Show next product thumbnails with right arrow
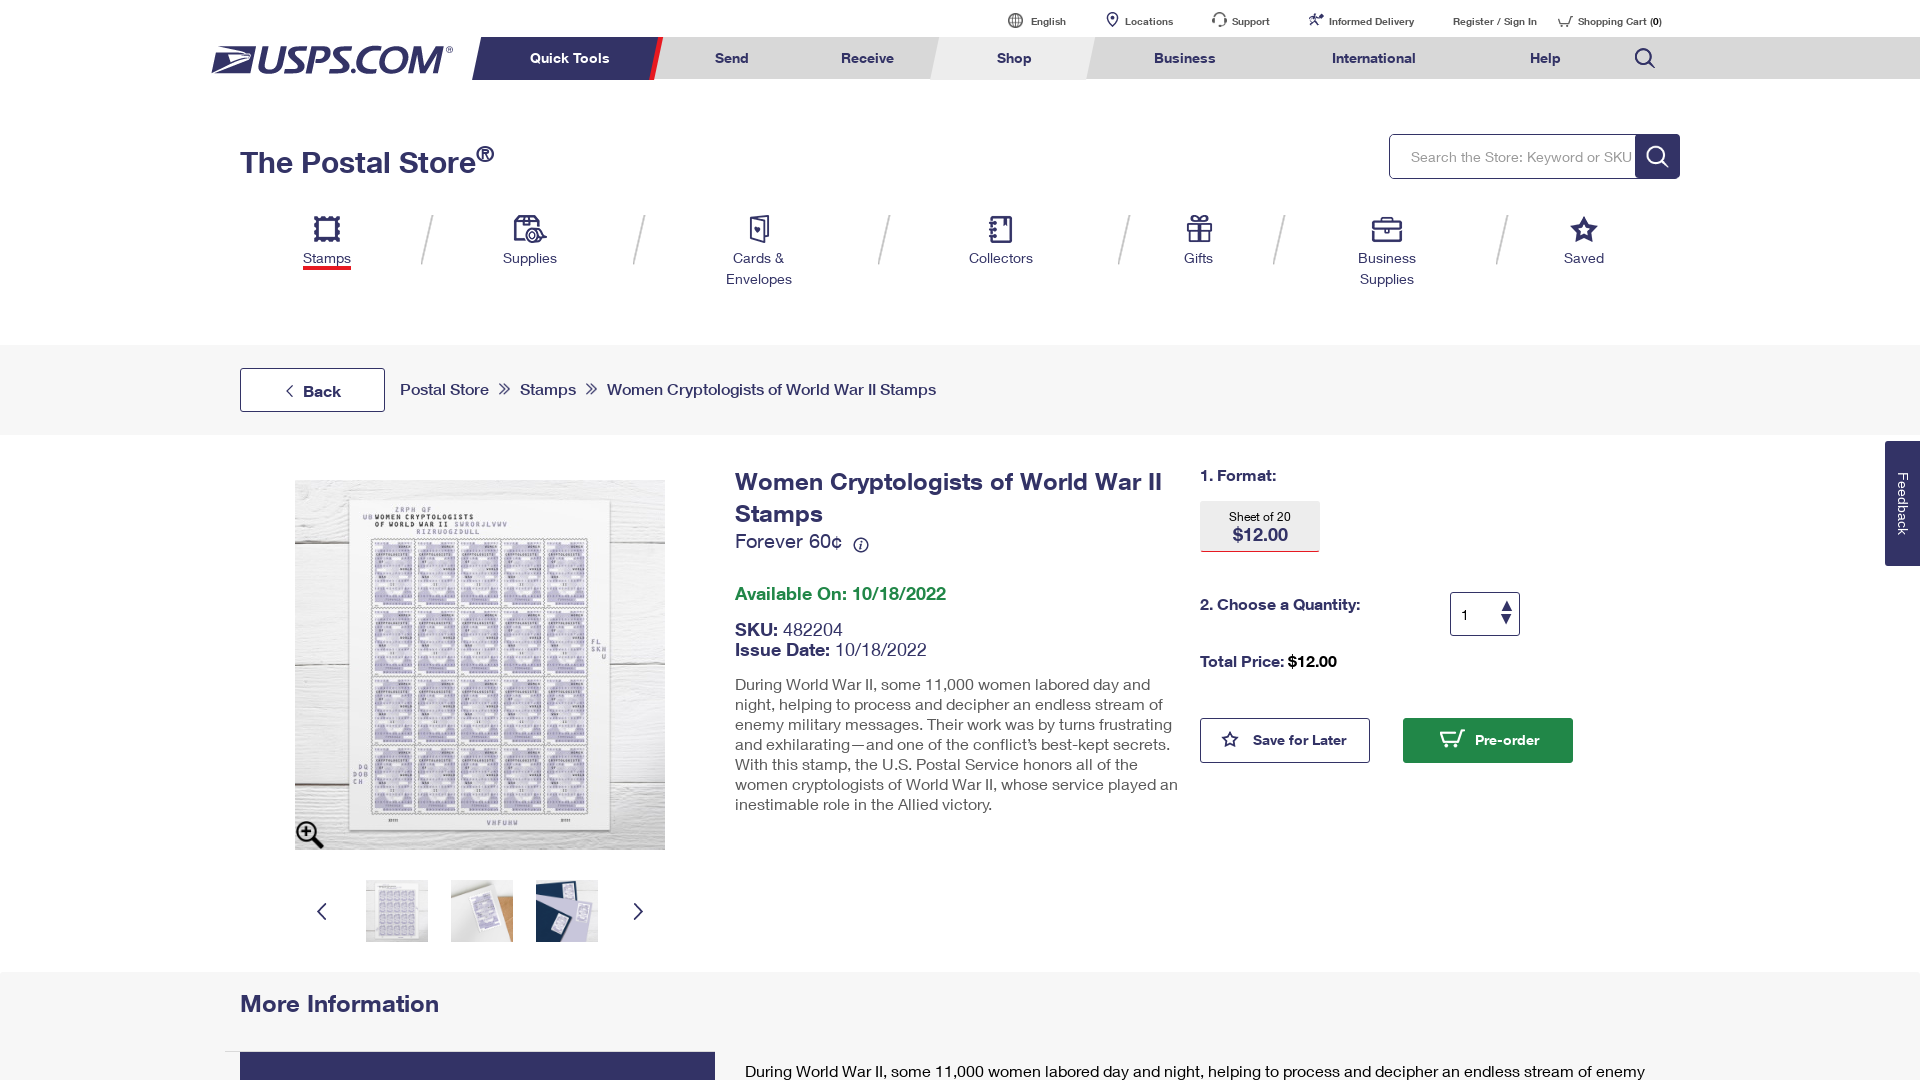 [x=638, y=911]
